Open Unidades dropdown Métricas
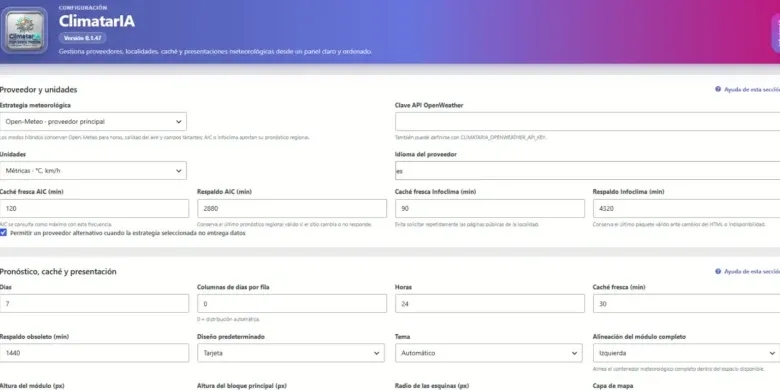 (x=93, y=171)
